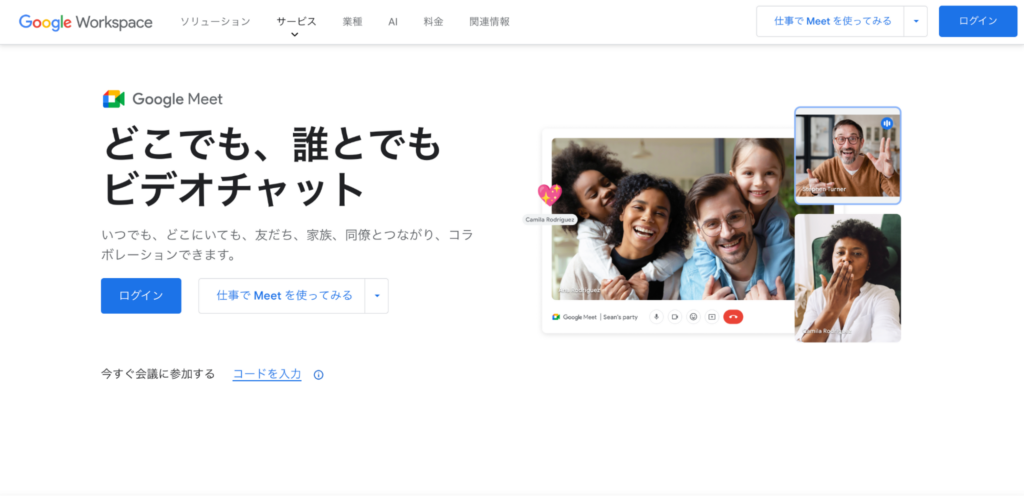The width and height of the screenshot is (1024, 496).
Task: Click the present screen icon in preview
Action: (711, 317)
